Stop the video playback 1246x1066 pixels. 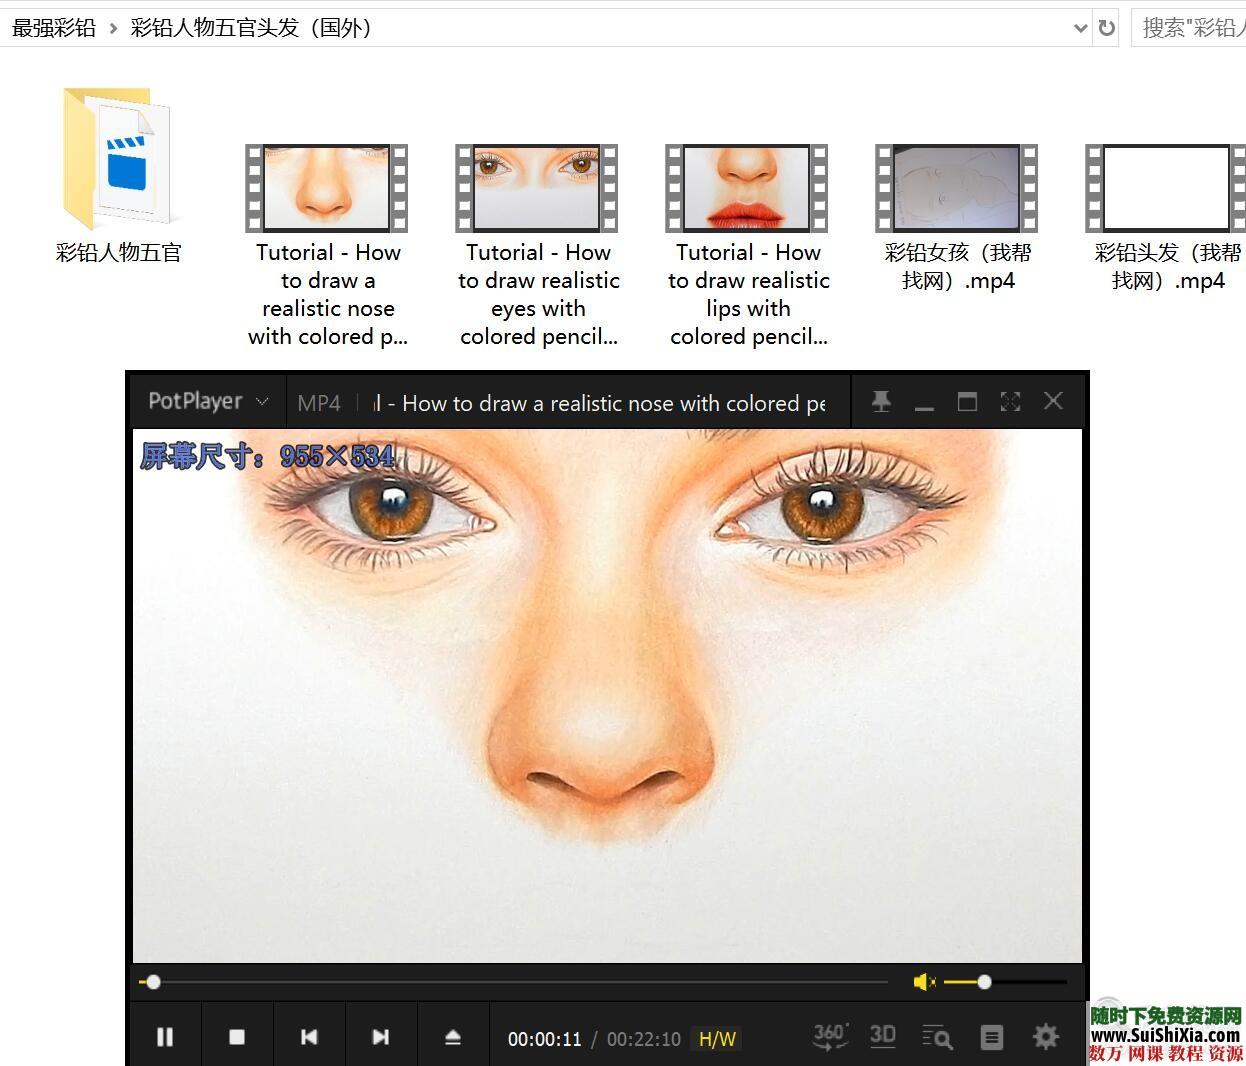coord(237,1037)
